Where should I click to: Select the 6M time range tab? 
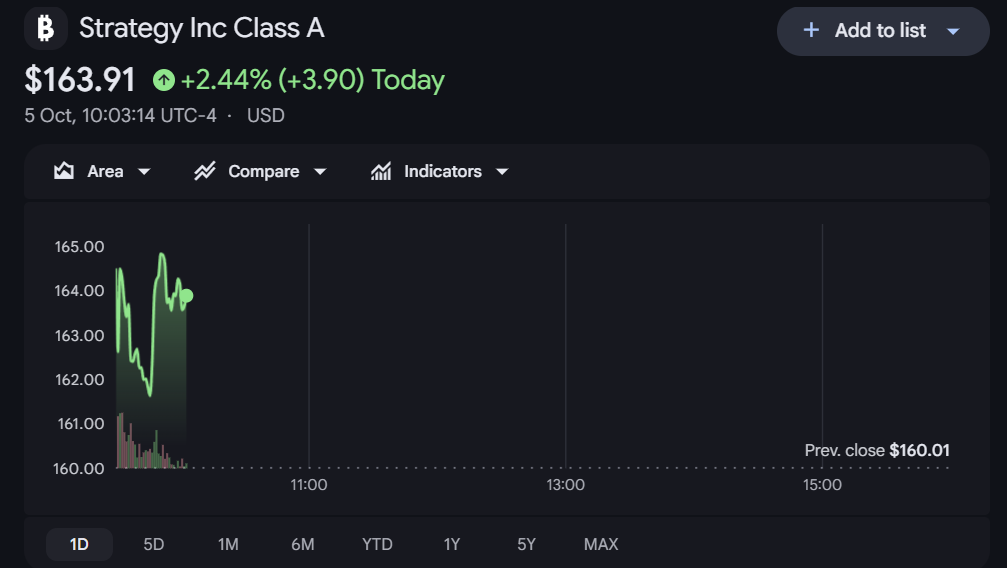pos(302,544)
